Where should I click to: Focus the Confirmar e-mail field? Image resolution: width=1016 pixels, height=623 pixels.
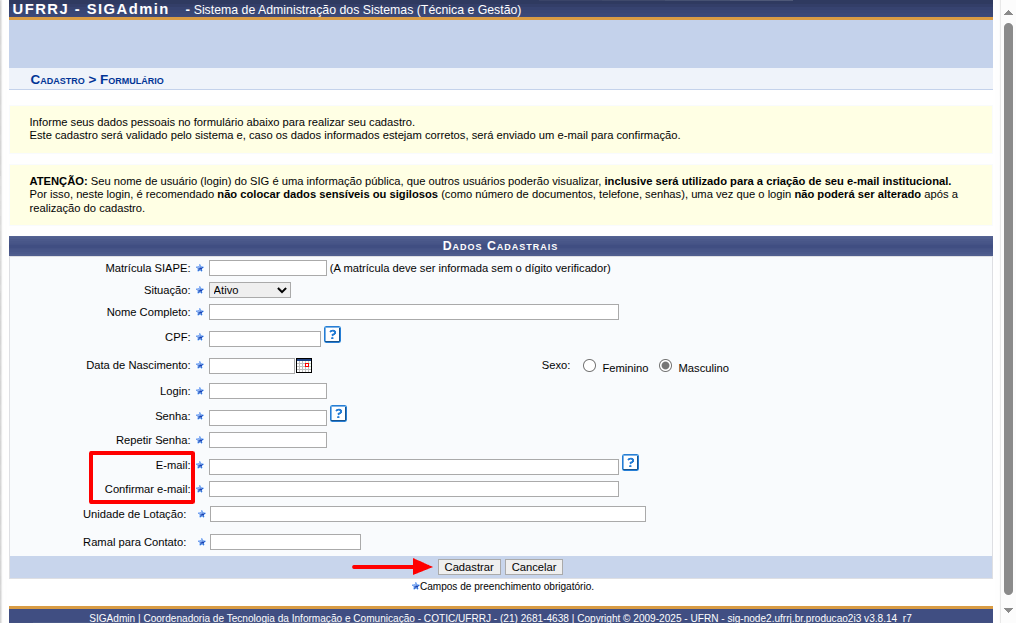[413, 489]
